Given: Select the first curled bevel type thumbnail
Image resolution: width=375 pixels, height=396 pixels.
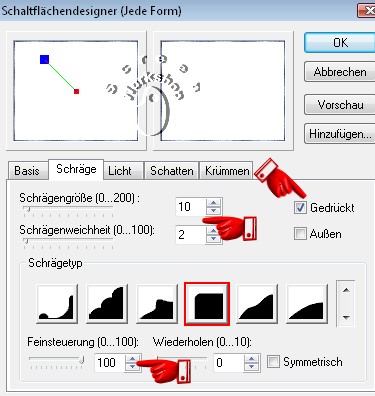Looking at the screenshot, I should coord(57,304).
